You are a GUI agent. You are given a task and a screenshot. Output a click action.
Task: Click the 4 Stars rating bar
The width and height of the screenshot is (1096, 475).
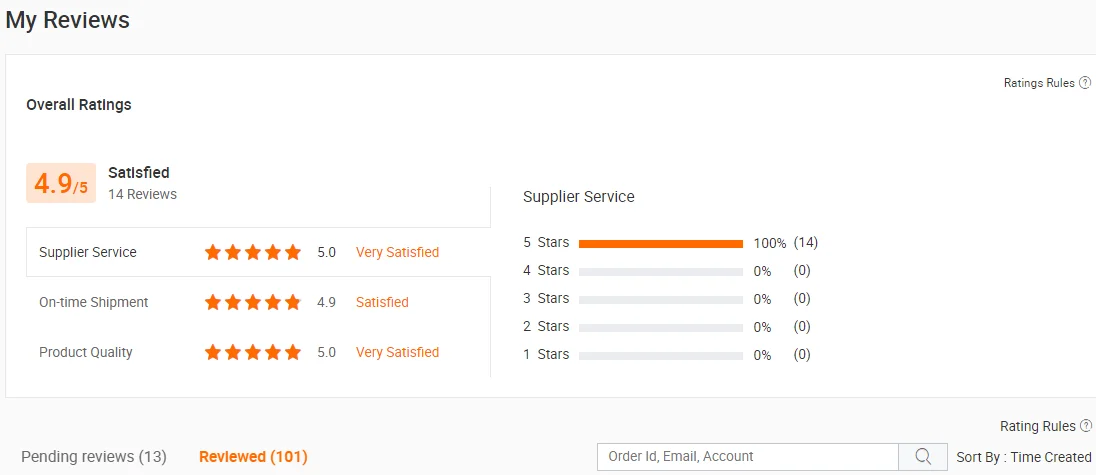[x=660, y=271]
